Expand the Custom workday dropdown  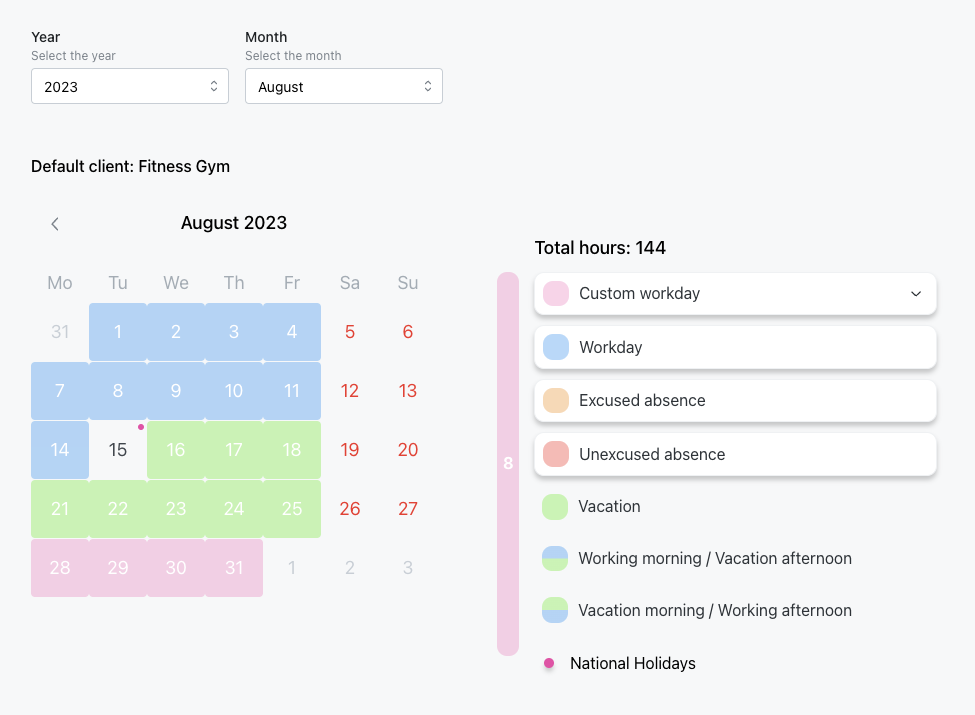(914, 294)
